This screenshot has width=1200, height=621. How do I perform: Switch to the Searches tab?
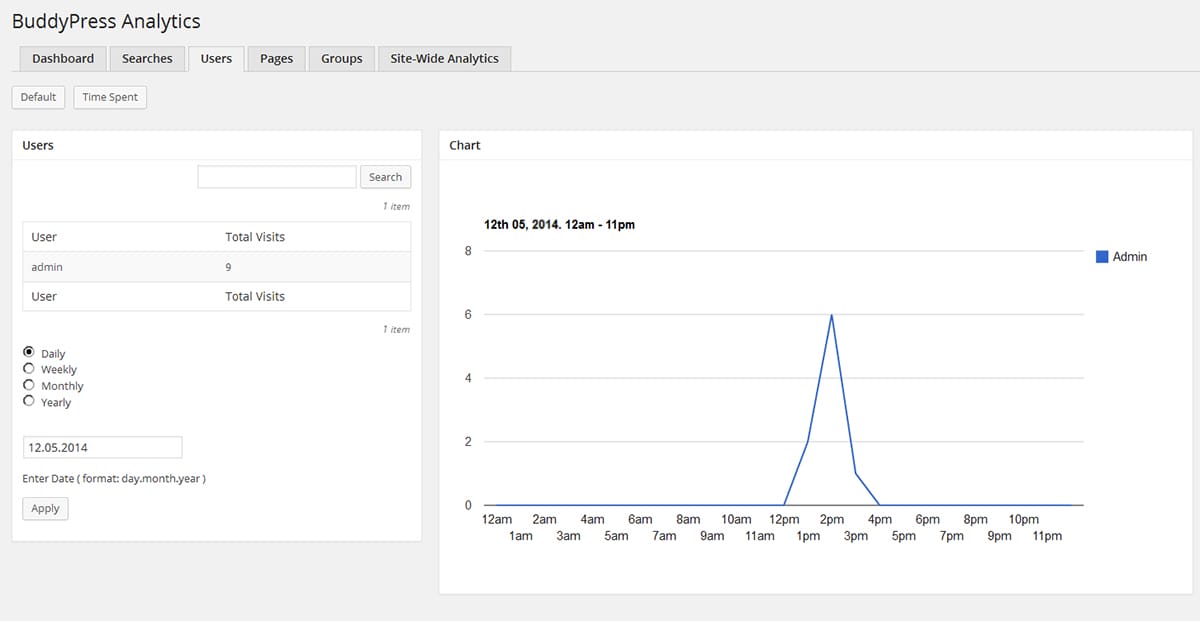pyautogui.click(x=147, y=59)
